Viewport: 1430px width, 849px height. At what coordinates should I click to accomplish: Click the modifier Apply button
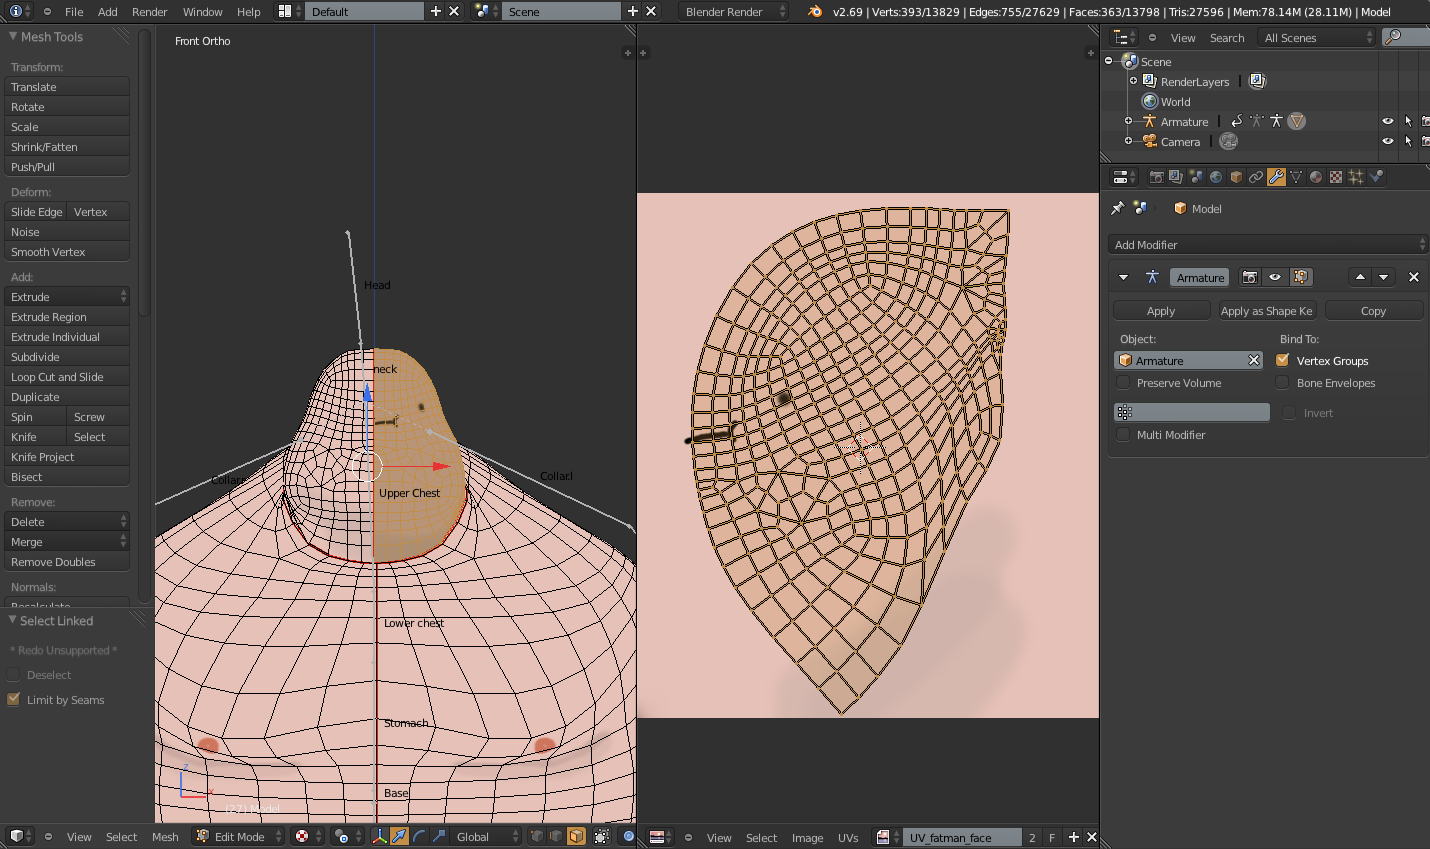tap(1161, 310)
